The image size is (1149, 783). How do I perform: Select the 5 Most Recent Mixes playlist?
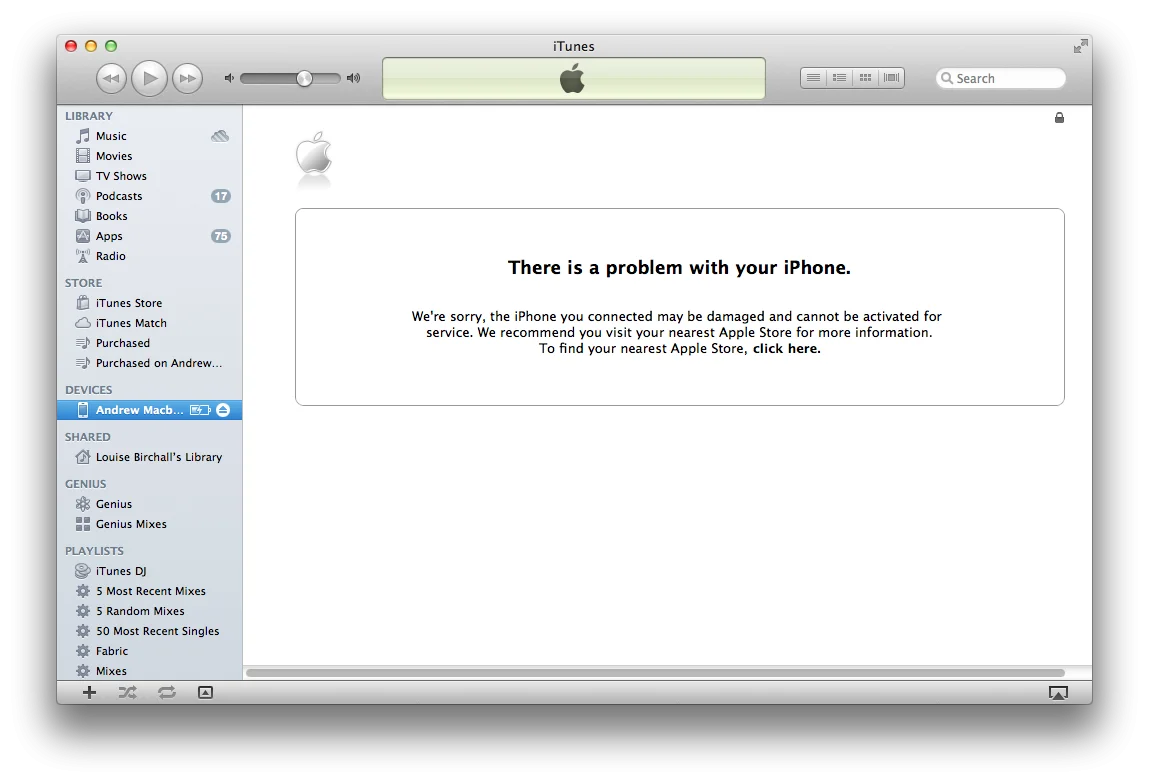coord(149,591)
